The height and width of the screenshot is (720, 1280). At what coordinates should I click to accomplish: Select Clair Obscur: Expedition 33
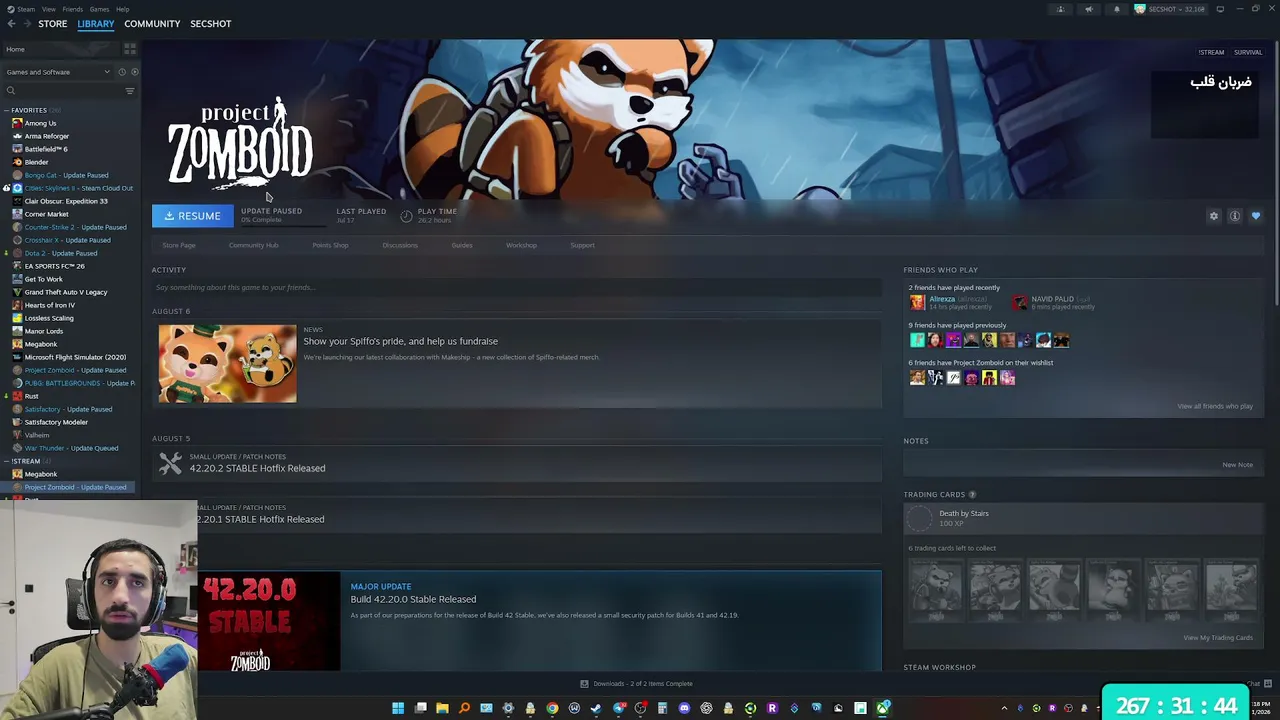coord(66,201)
